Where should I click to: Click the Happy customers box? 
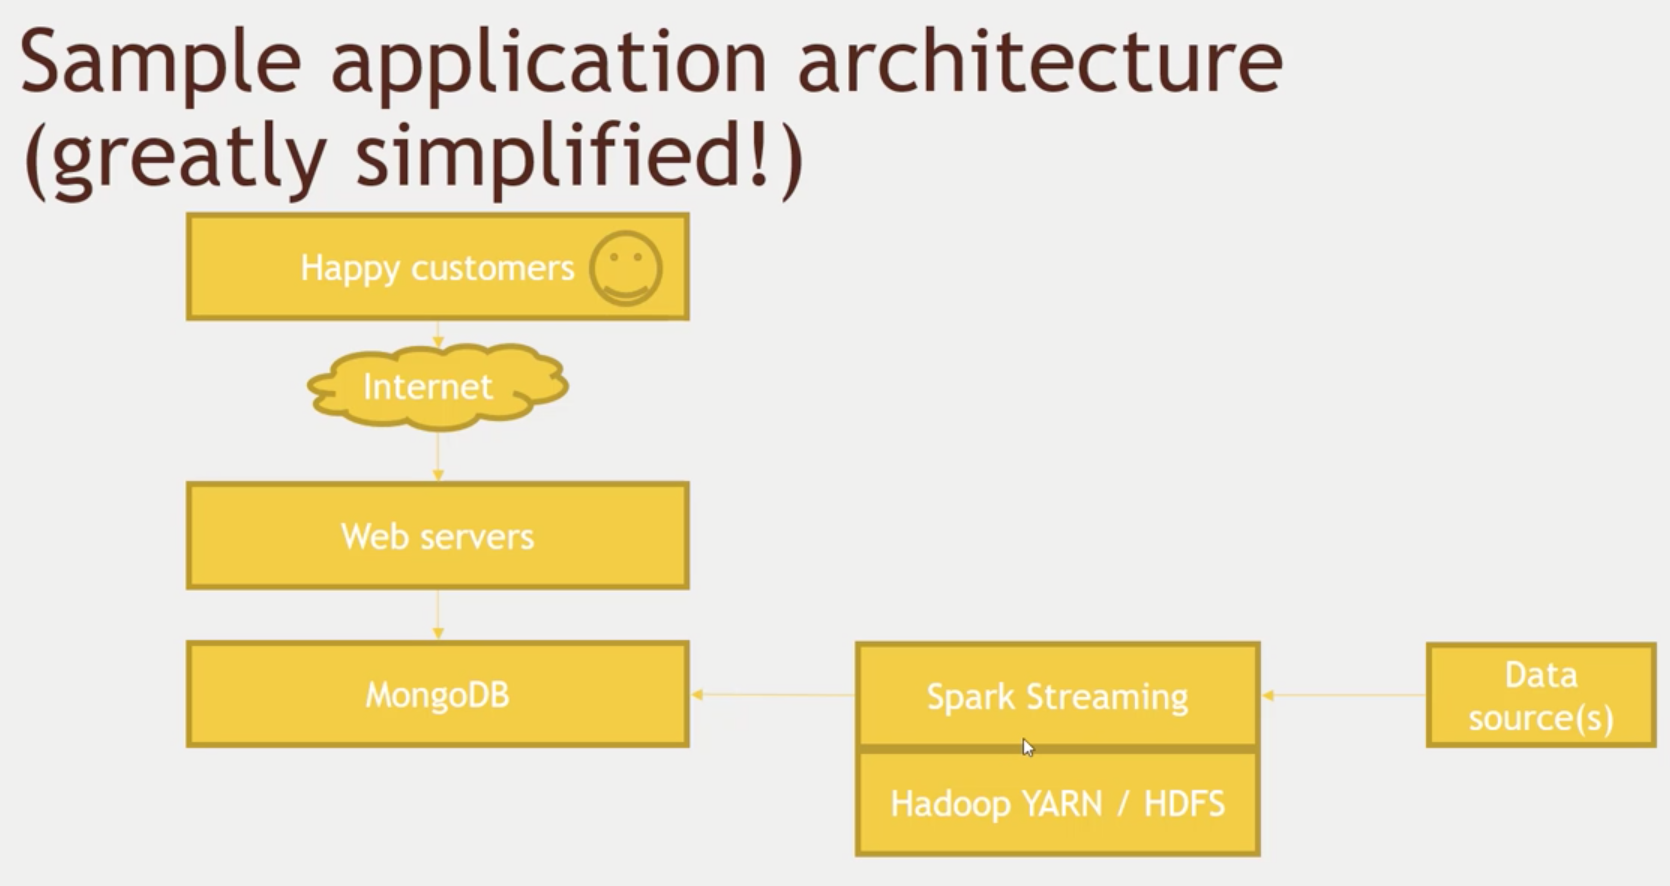437,267
